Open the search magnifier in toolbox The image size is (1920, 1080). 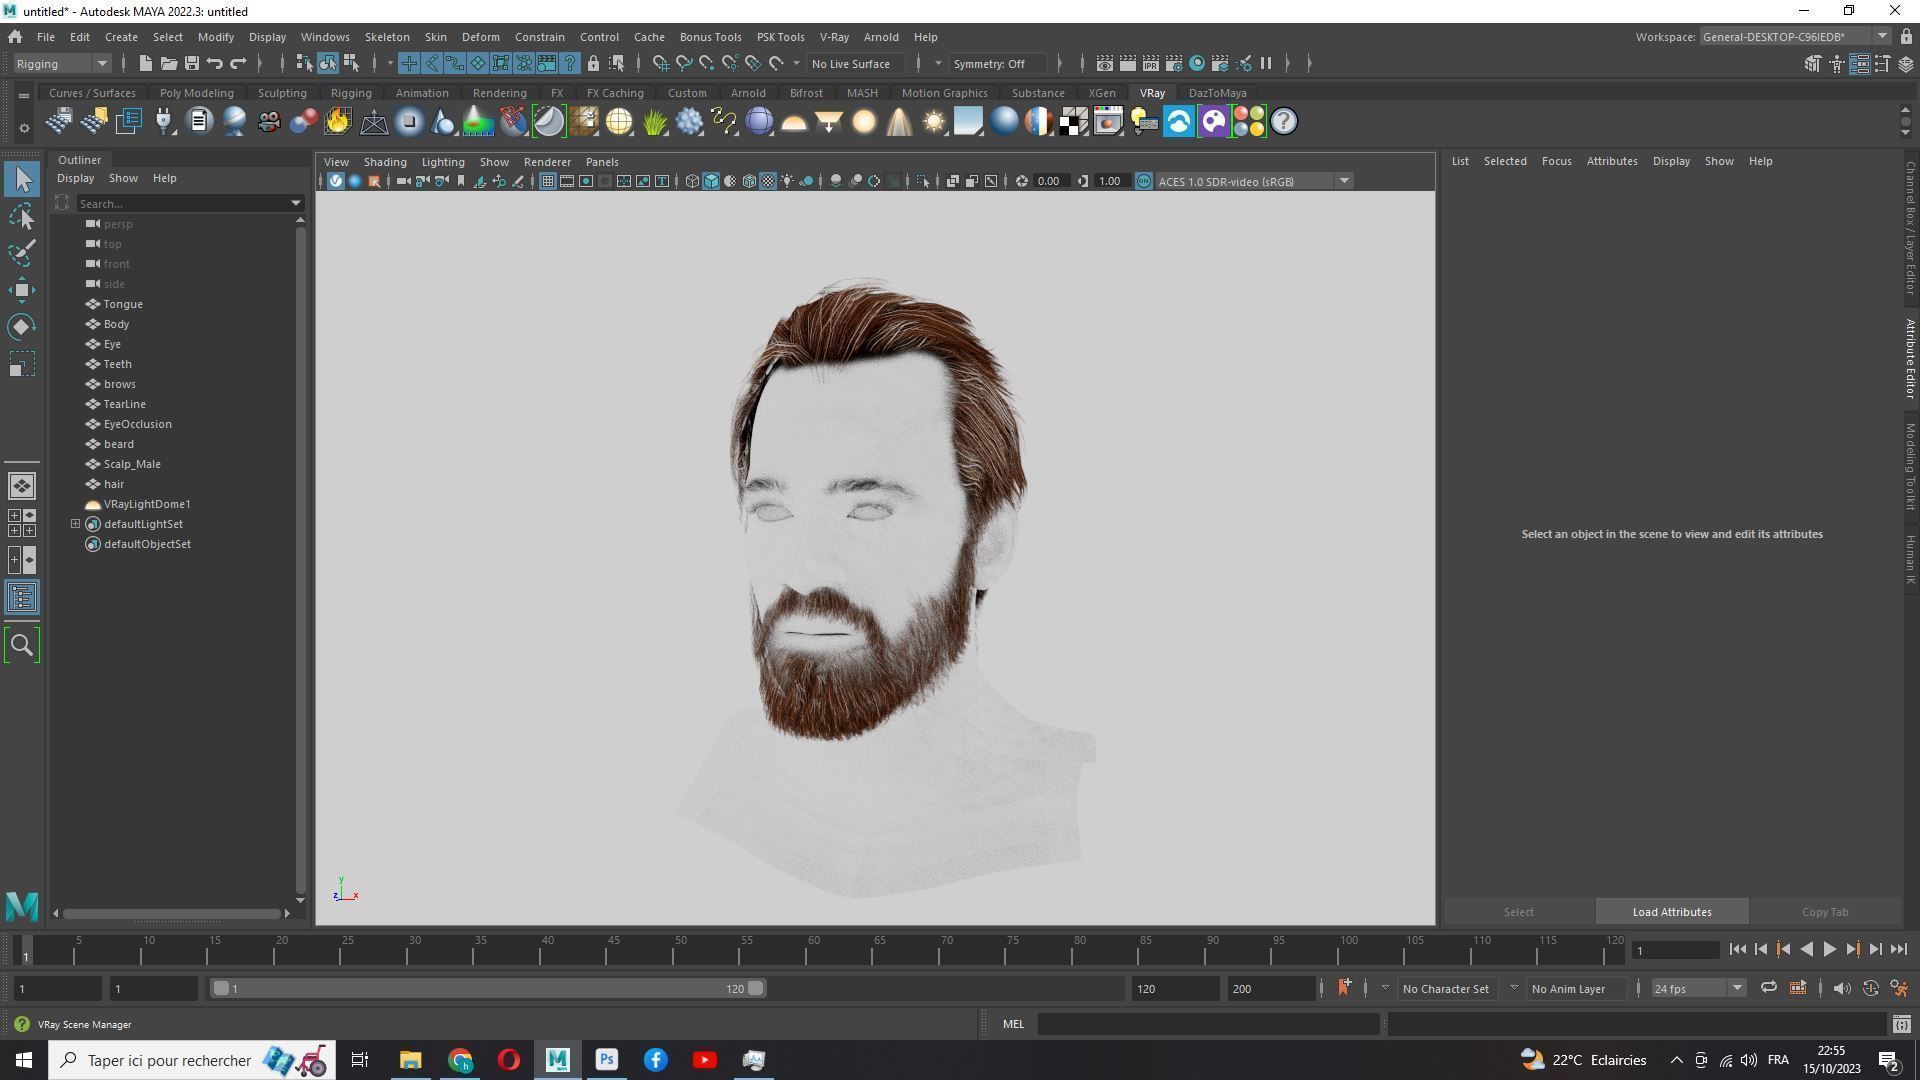pyautogui.click(x=22, y=645)
